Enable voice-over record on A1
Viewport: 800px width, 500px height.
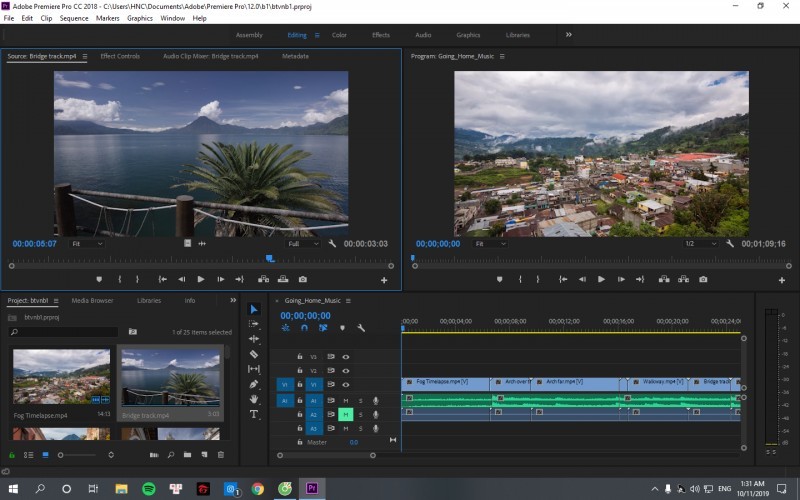pyautogui.click(x=376, y=401)
